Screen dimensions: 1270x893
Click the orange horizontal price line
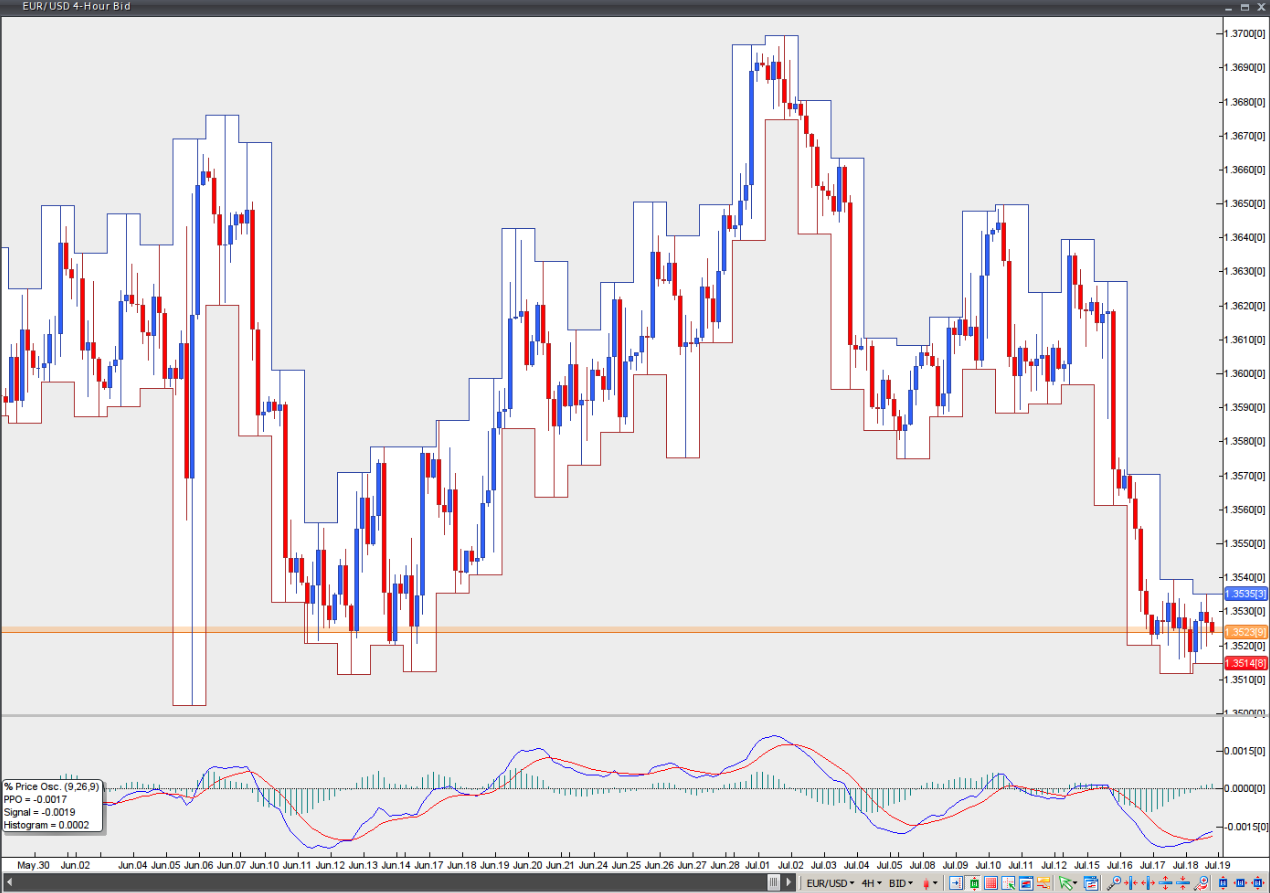[610, 631]
